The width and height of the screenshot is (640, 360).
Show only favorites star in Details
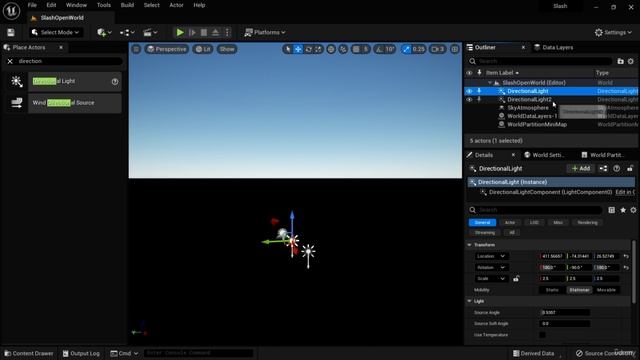[x=623, y=210]
